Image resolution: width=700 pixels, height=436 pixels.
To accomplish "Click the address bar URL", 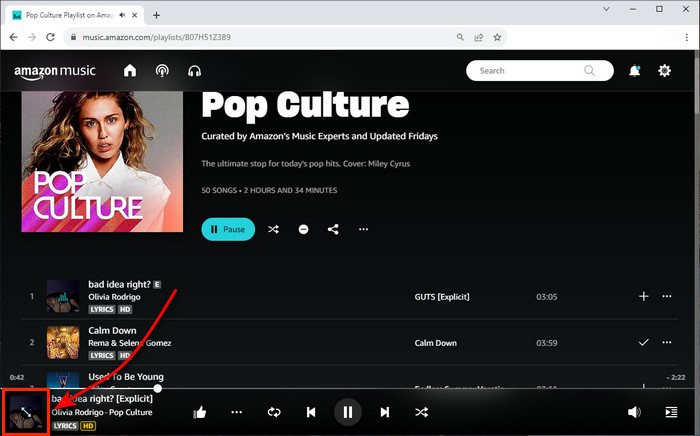I will [x=157, y=37].
